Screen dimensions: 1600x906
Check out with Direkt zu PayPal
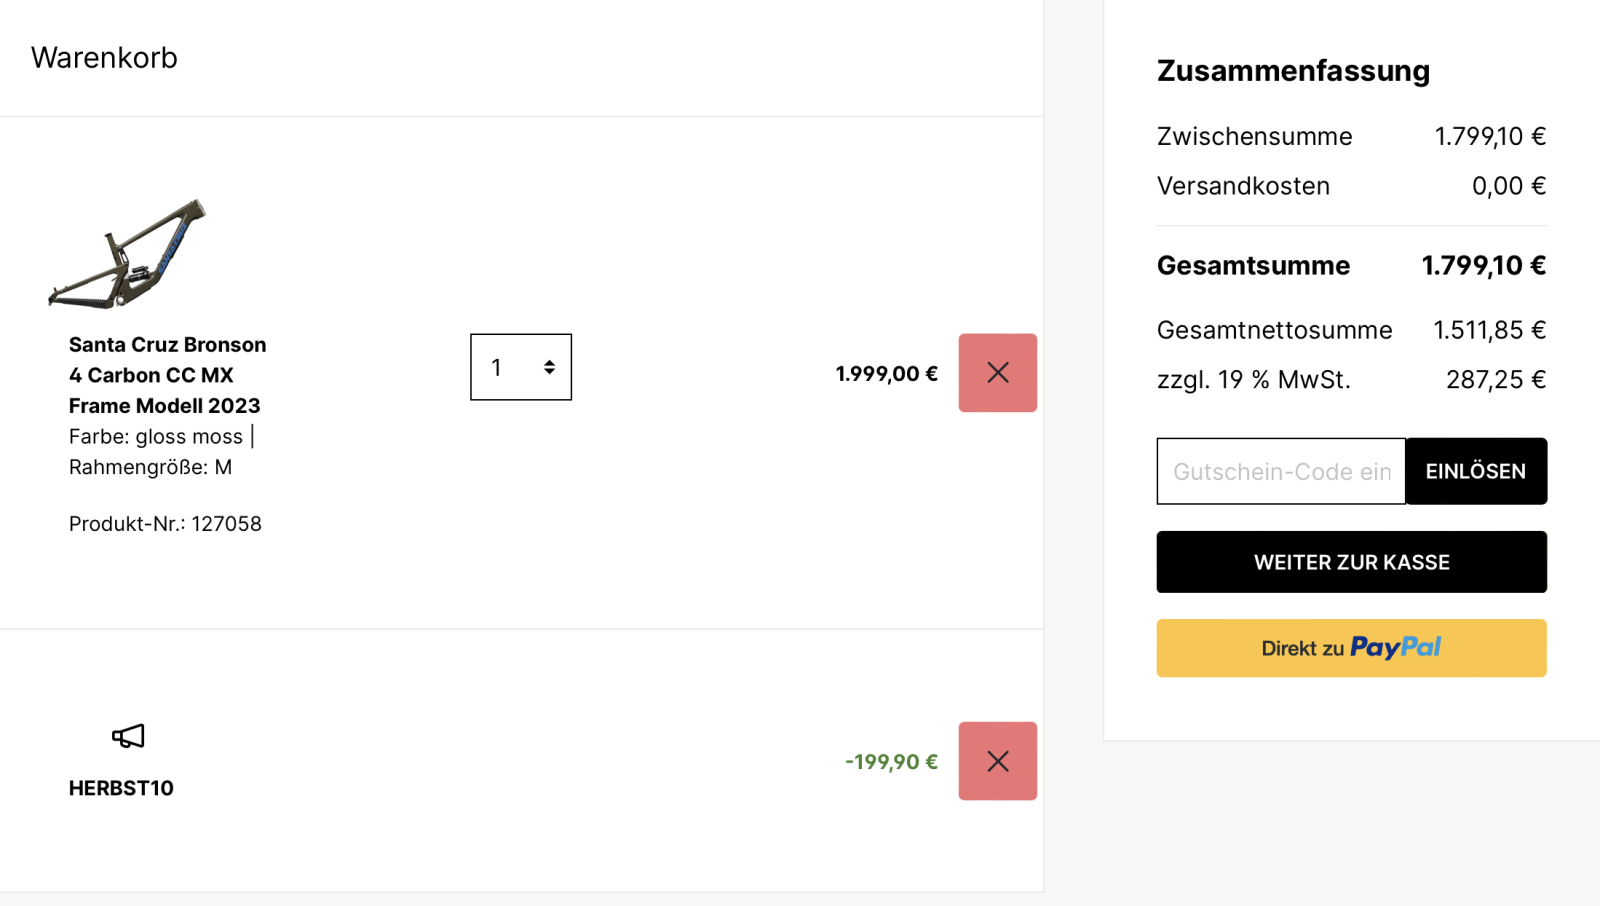tap(1351, 648)
